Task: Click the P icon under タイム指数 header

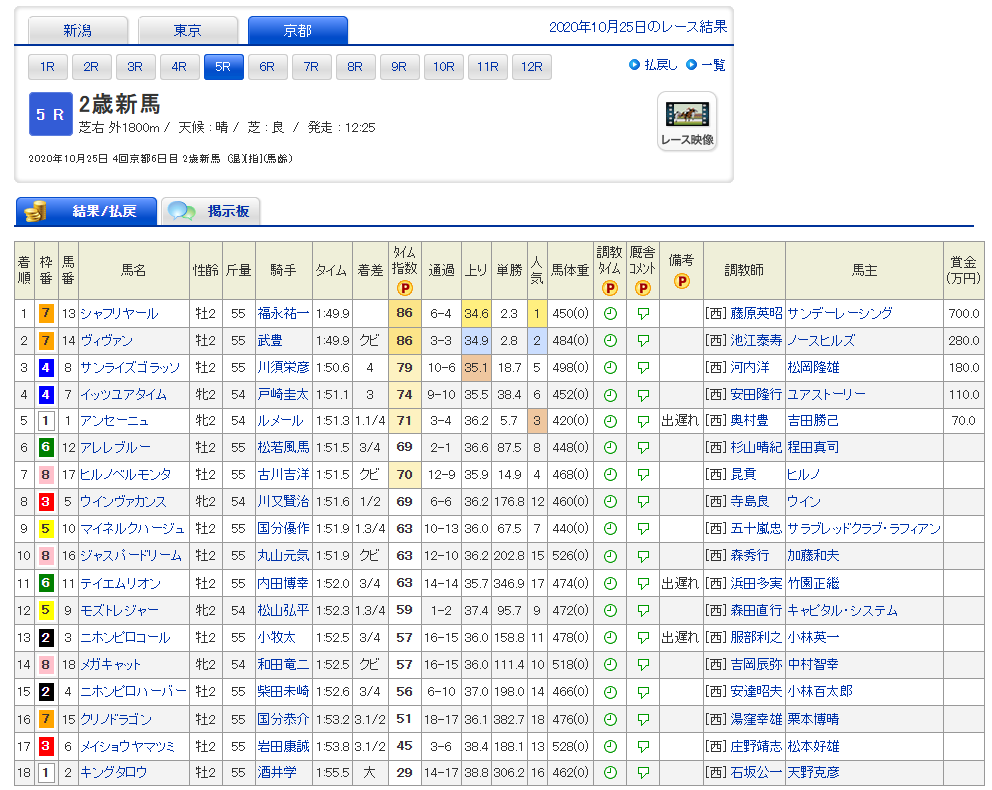Action: (405, 288)
